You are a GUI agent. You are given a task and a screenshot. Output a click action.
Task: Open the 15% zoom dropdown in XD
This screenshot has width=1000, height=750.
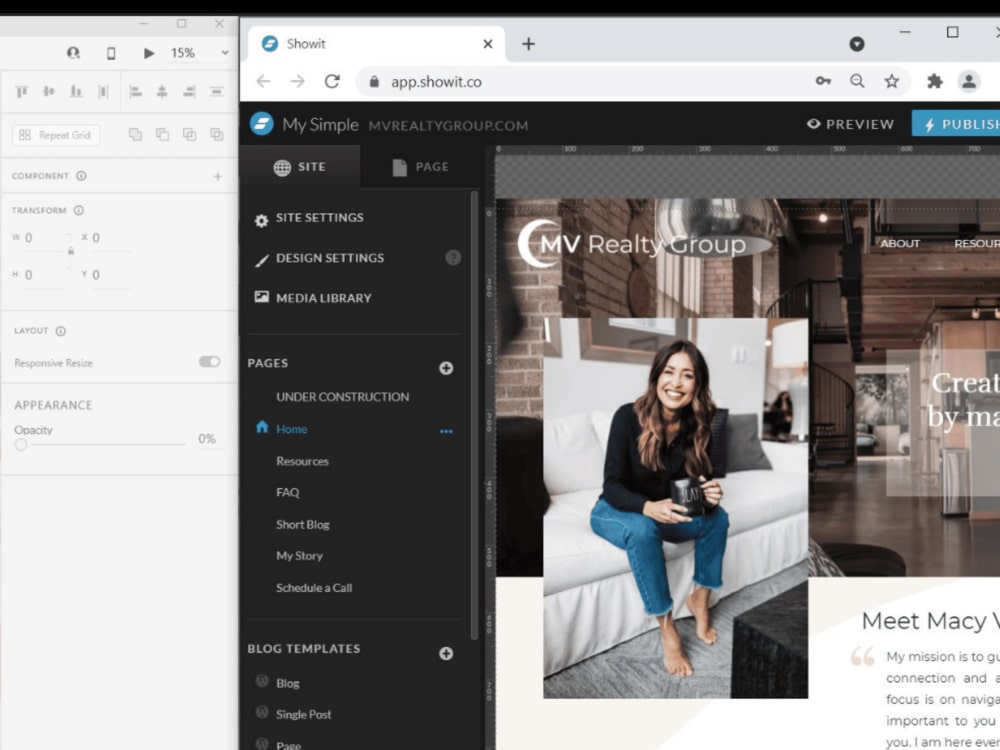[224, 53]
